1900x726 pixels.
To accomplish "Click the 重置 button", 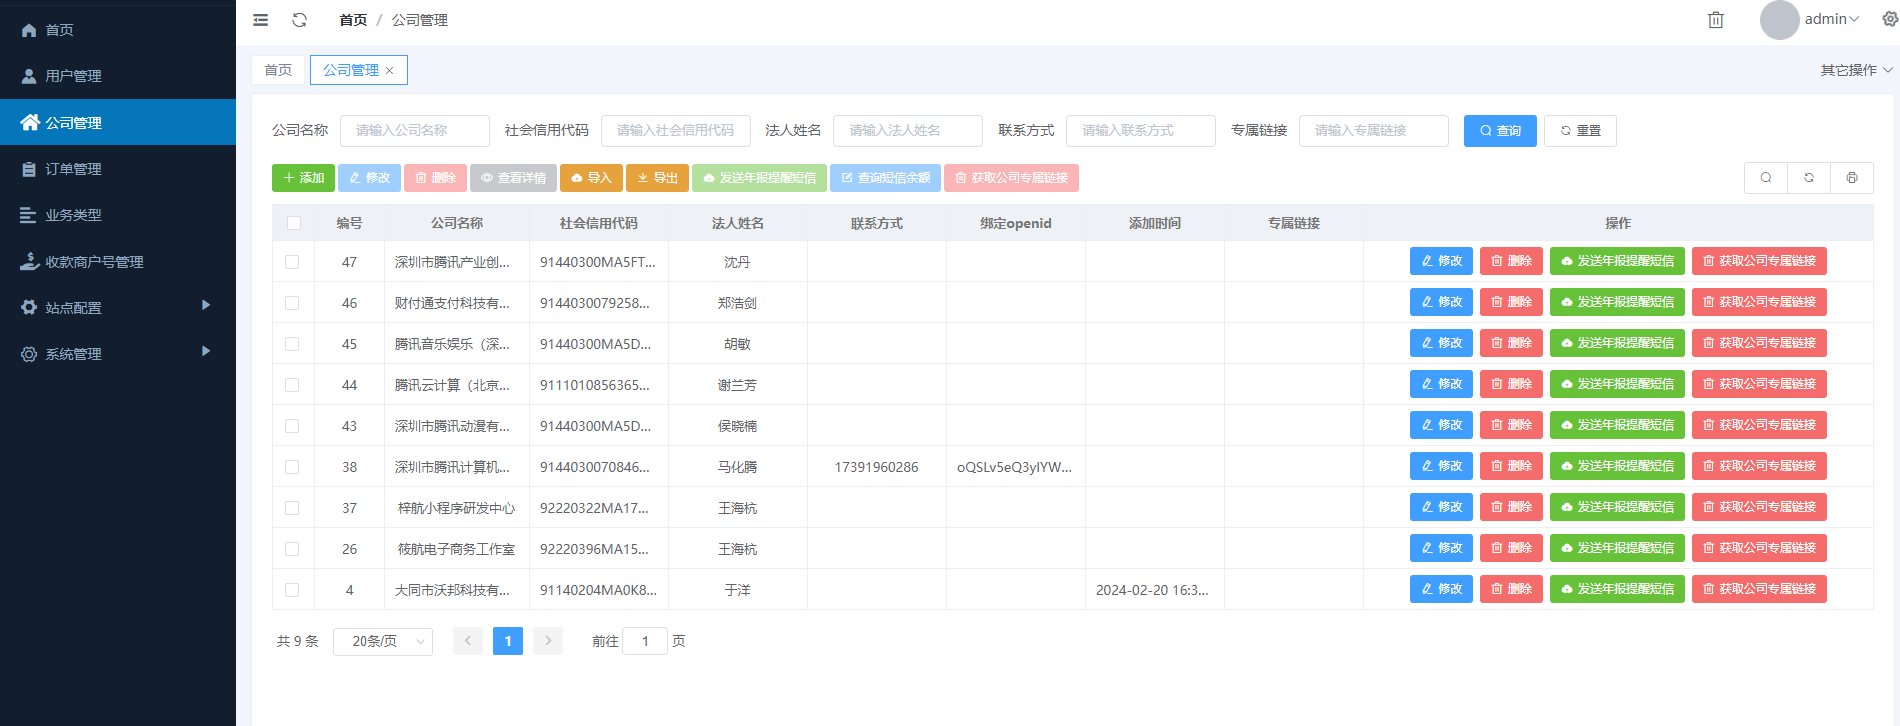I will pos(1581,131).
